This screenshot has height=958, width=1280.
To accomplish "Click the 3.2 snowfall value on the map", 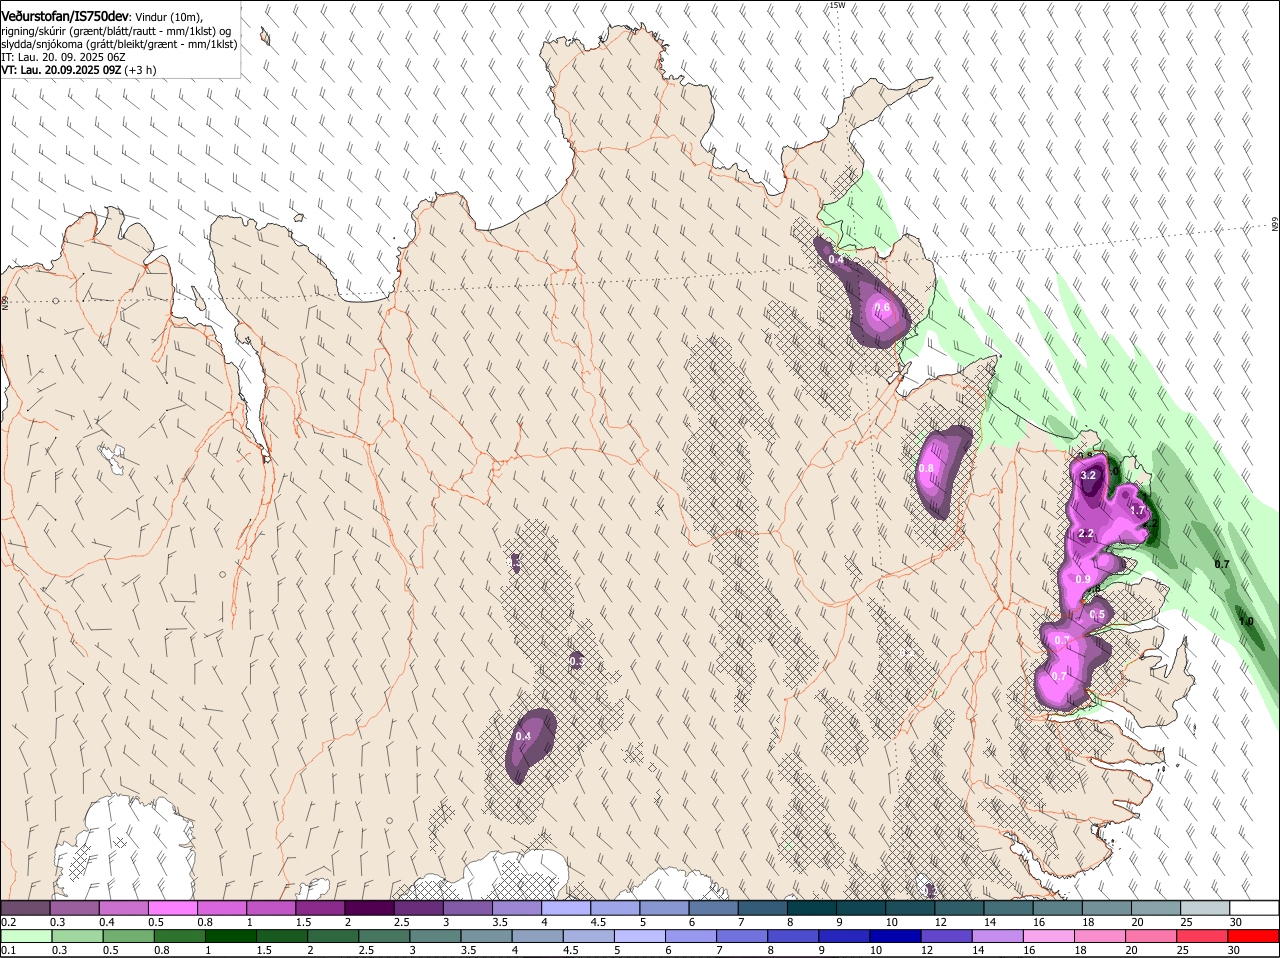I will pyautogui.click(x=1089, y=475).
